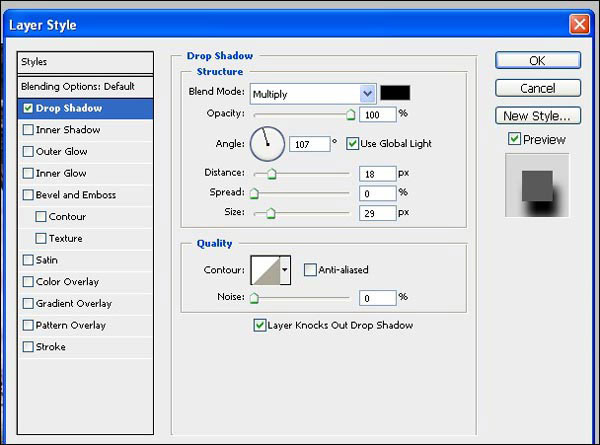Click the Contour curve thumbnail
This screenshot has width=600, height=445.
pyautogui.click(x=266, y=270)
